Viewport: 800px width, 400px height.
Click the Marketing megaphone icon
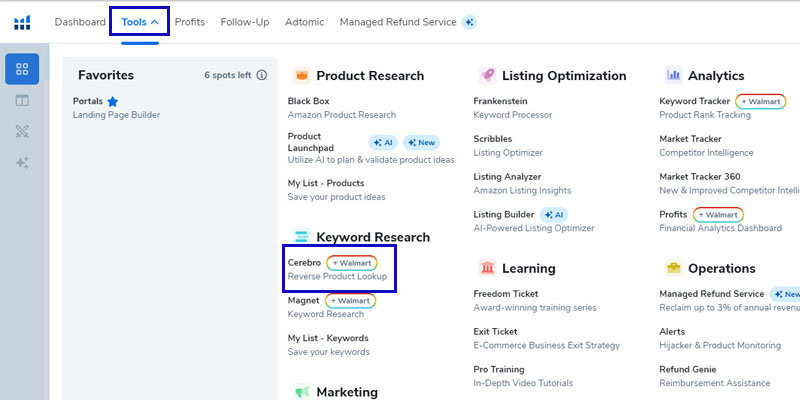(x=302, y=392)
